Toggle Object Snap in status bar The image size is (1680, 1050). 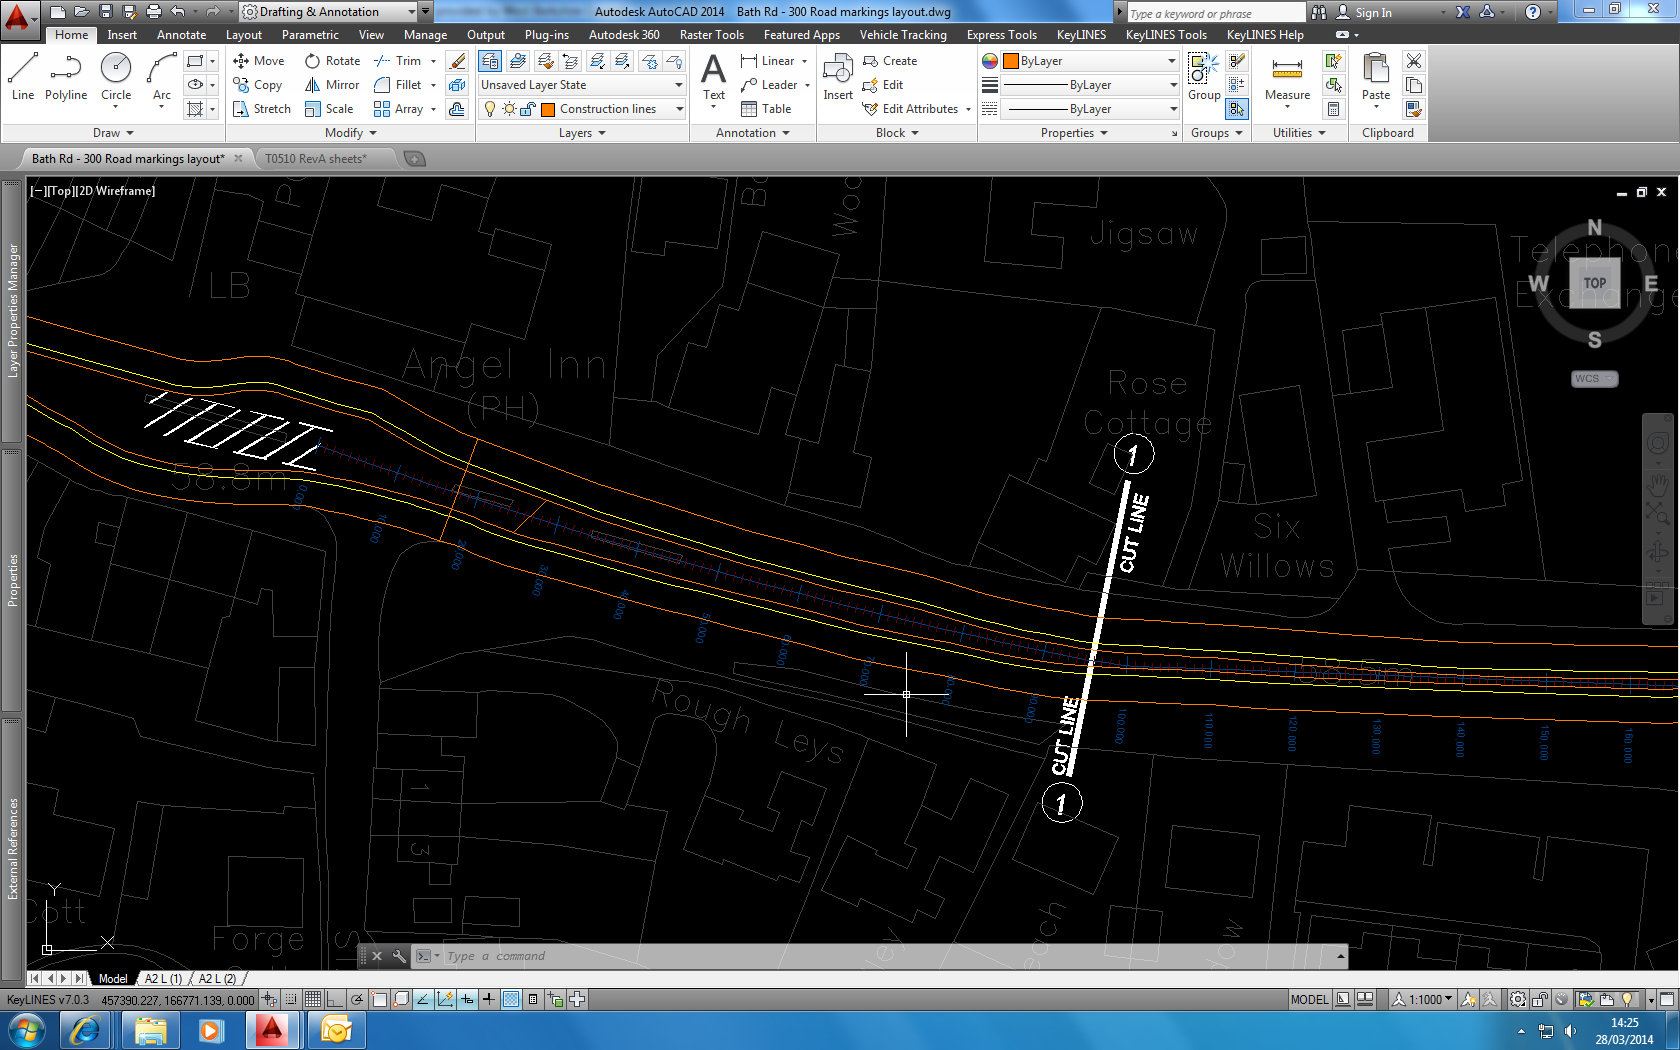coord(379,999)
